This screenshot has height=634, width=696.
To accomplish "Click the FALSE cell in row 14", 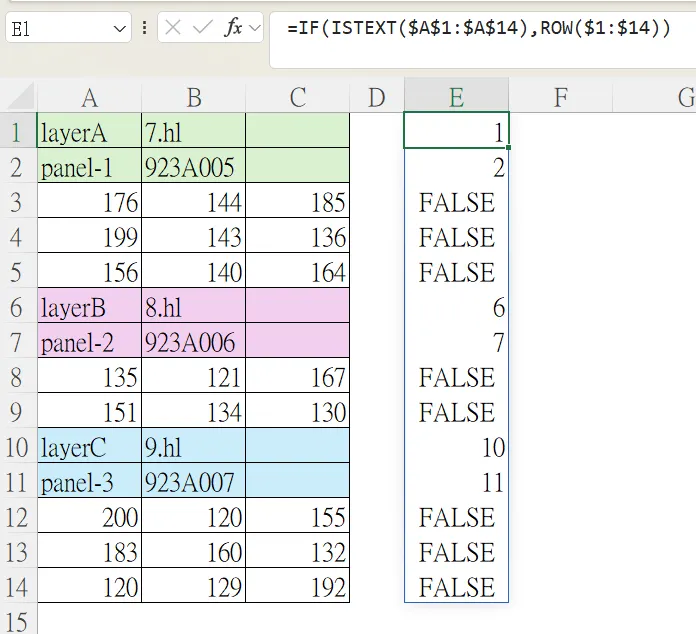I will pos(456,586).
